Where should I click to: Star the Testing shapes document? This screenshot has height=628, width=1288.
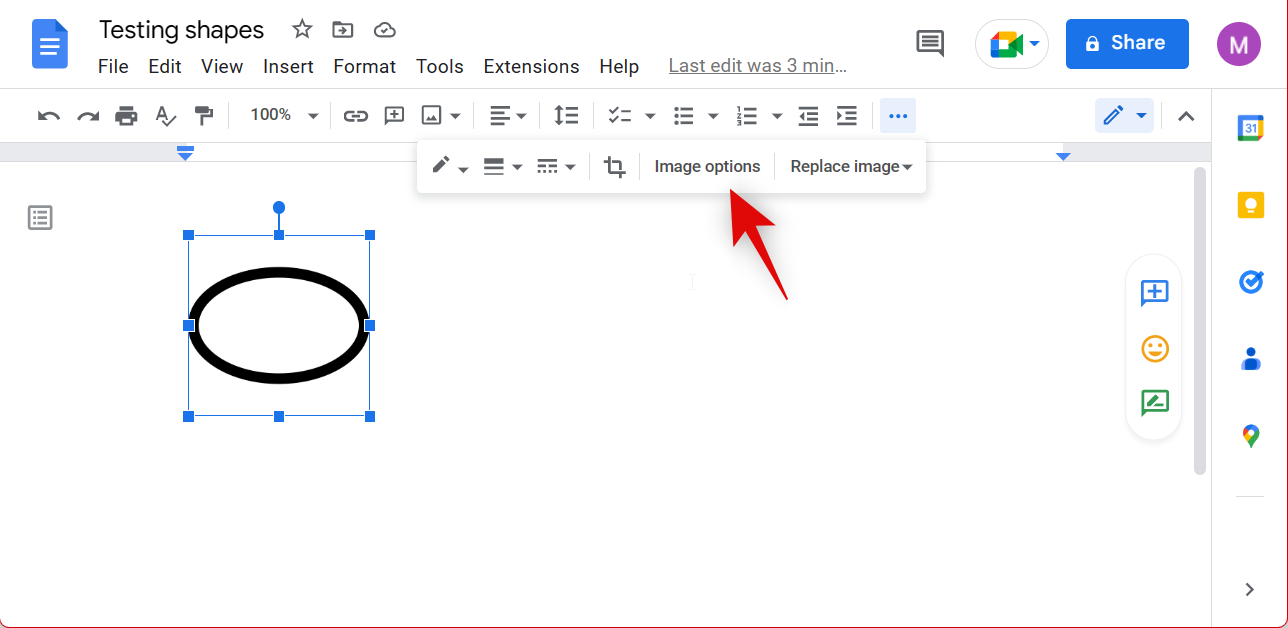point(302,30)
